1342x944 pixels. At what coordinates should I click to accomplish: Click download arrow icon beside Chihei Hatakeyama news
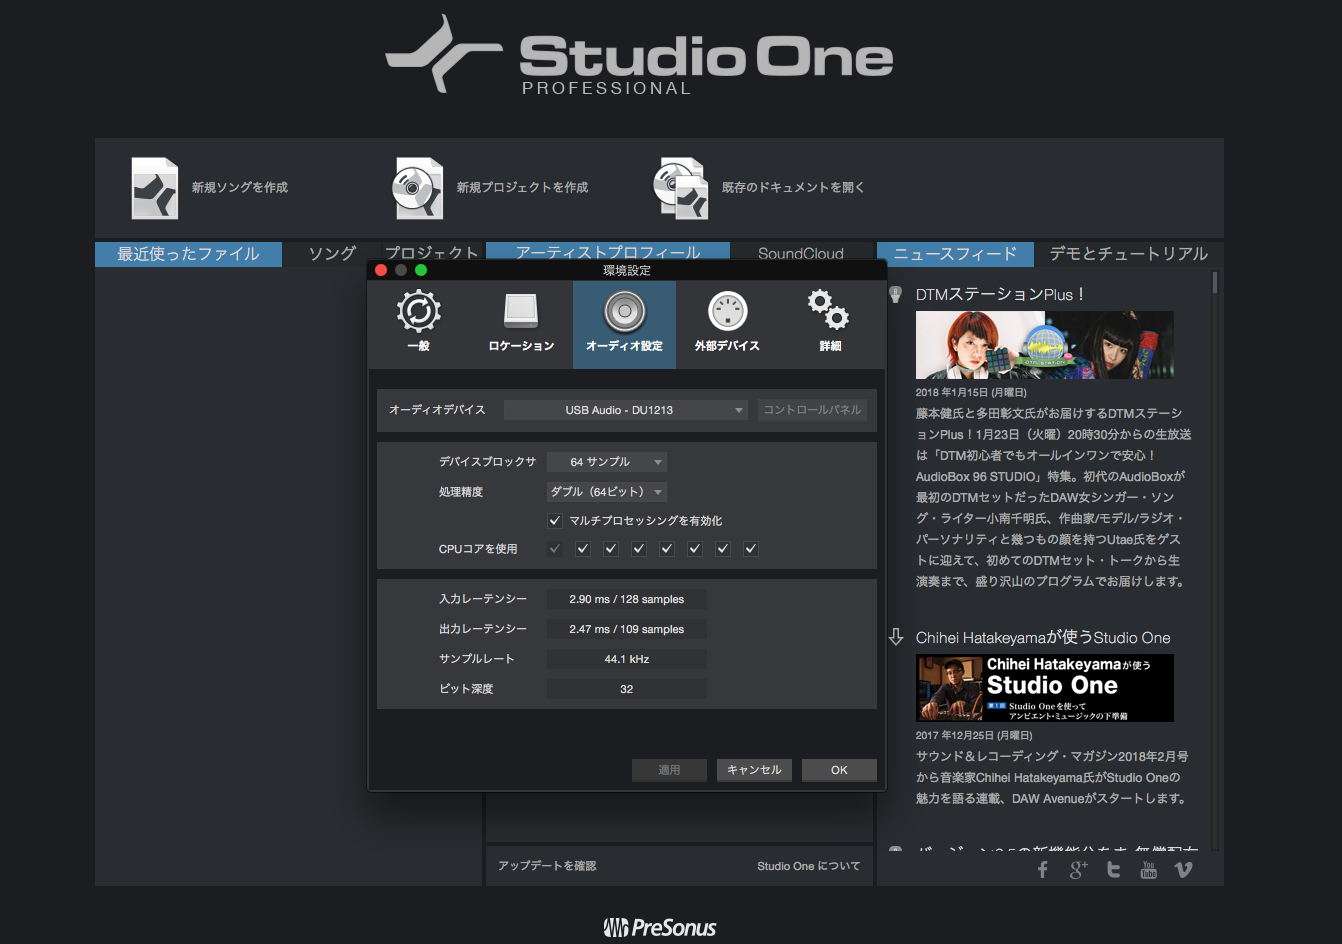point(896,637)
